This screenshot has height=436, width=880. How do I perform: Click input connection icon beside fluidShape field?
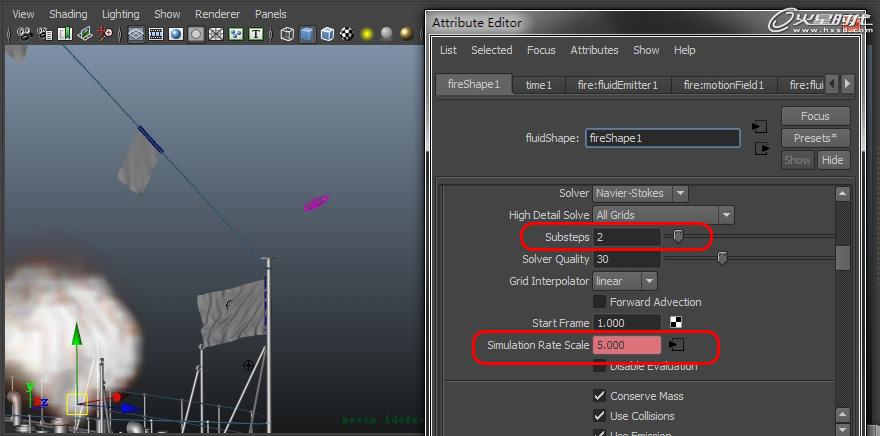[759, 127]
